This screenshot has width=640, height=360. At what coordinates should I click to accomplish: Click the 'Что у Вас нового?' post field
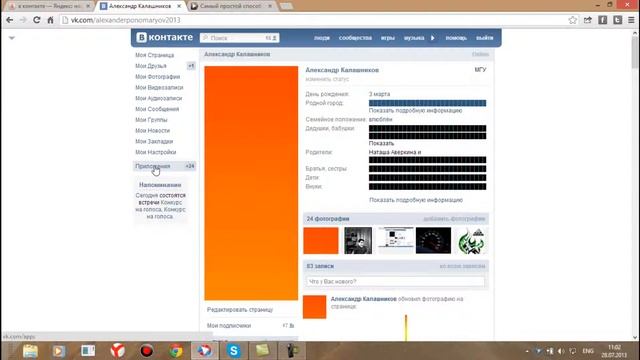coord(395,282)
